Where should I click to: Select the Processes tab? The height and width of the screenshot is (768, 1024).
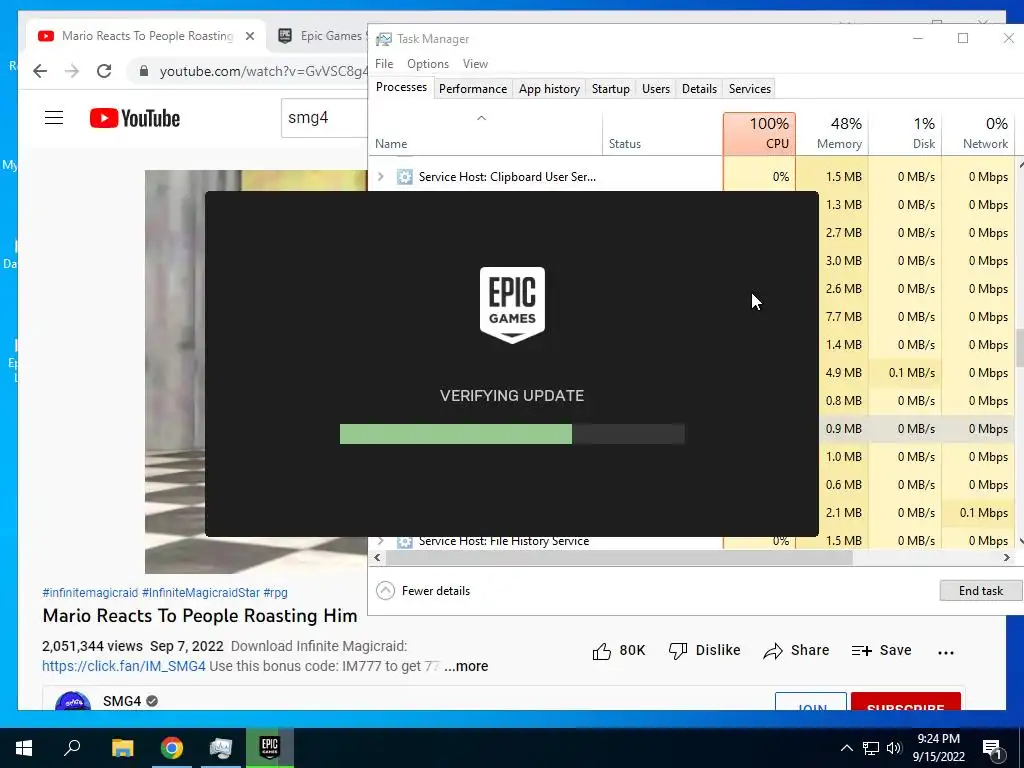pyautogui.click(x=401, y=88)
